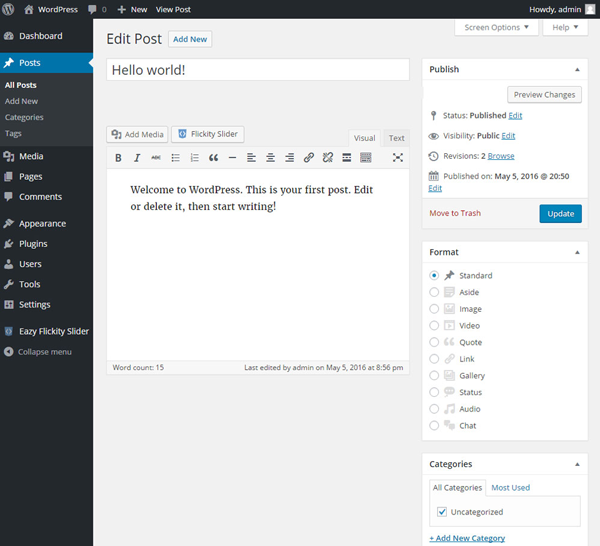Insert a blockquote
Viewport: 600px width, 546px height.
coord(214,158)
